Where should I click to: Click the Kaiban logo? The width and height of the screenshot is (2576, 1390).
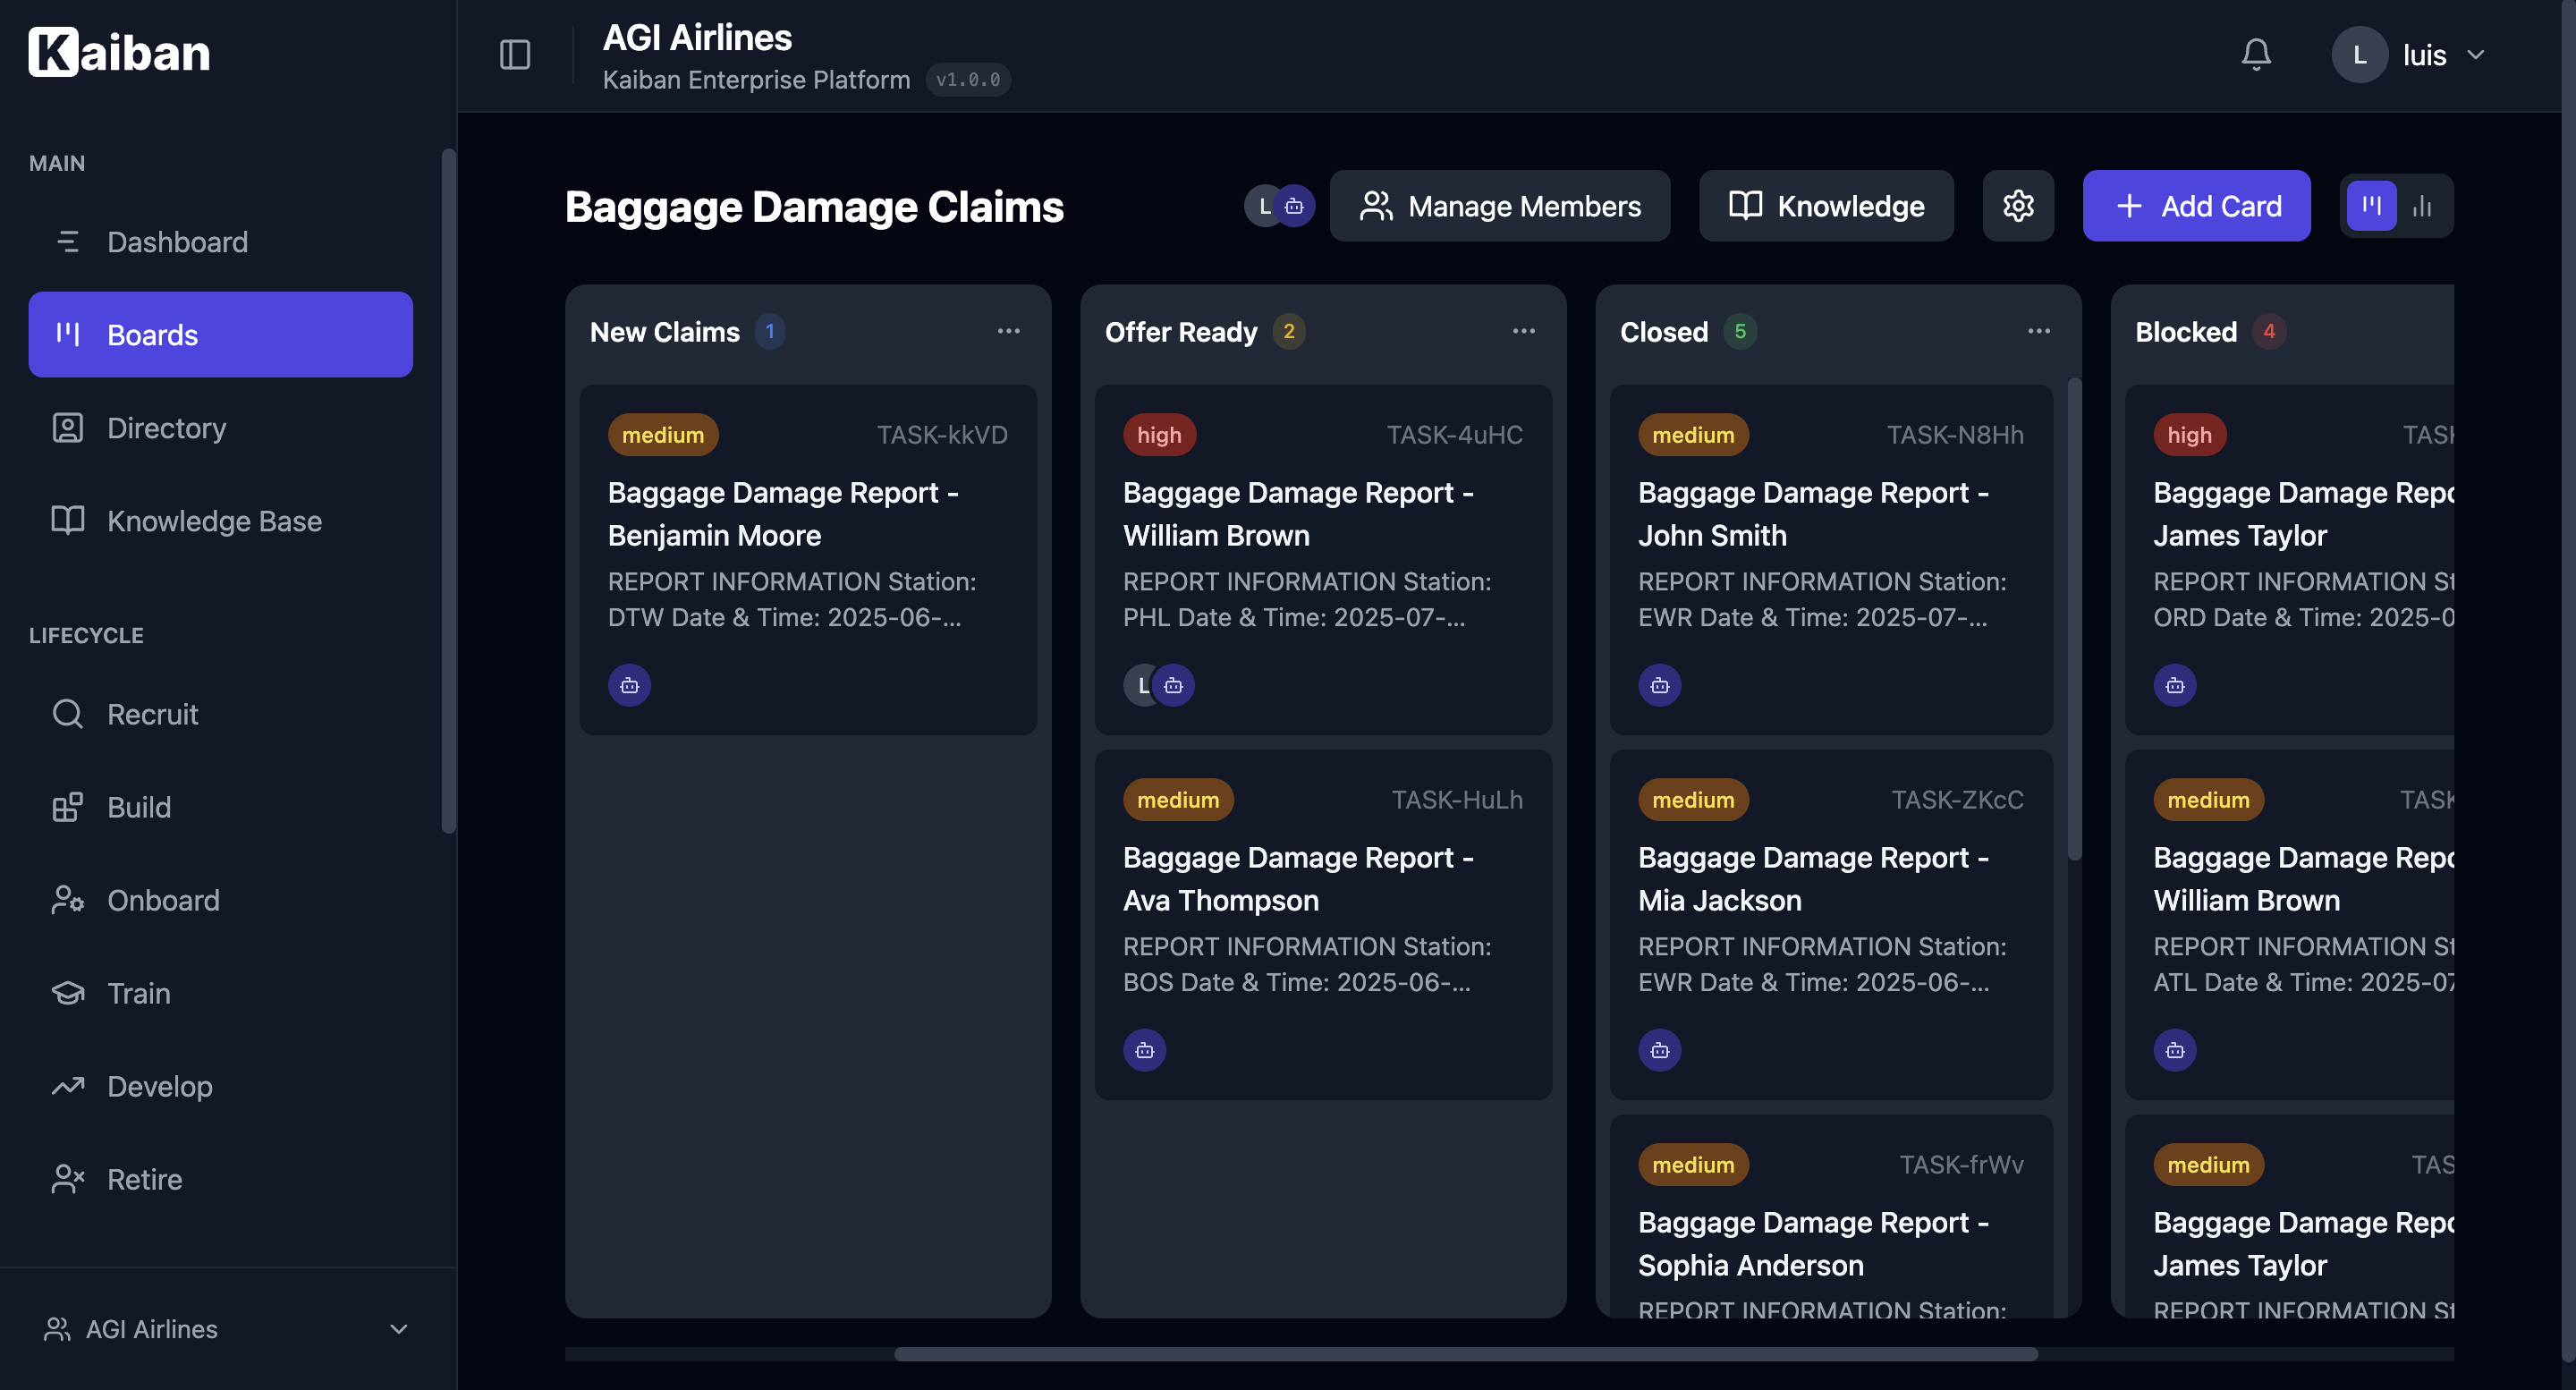pos(119,52)
